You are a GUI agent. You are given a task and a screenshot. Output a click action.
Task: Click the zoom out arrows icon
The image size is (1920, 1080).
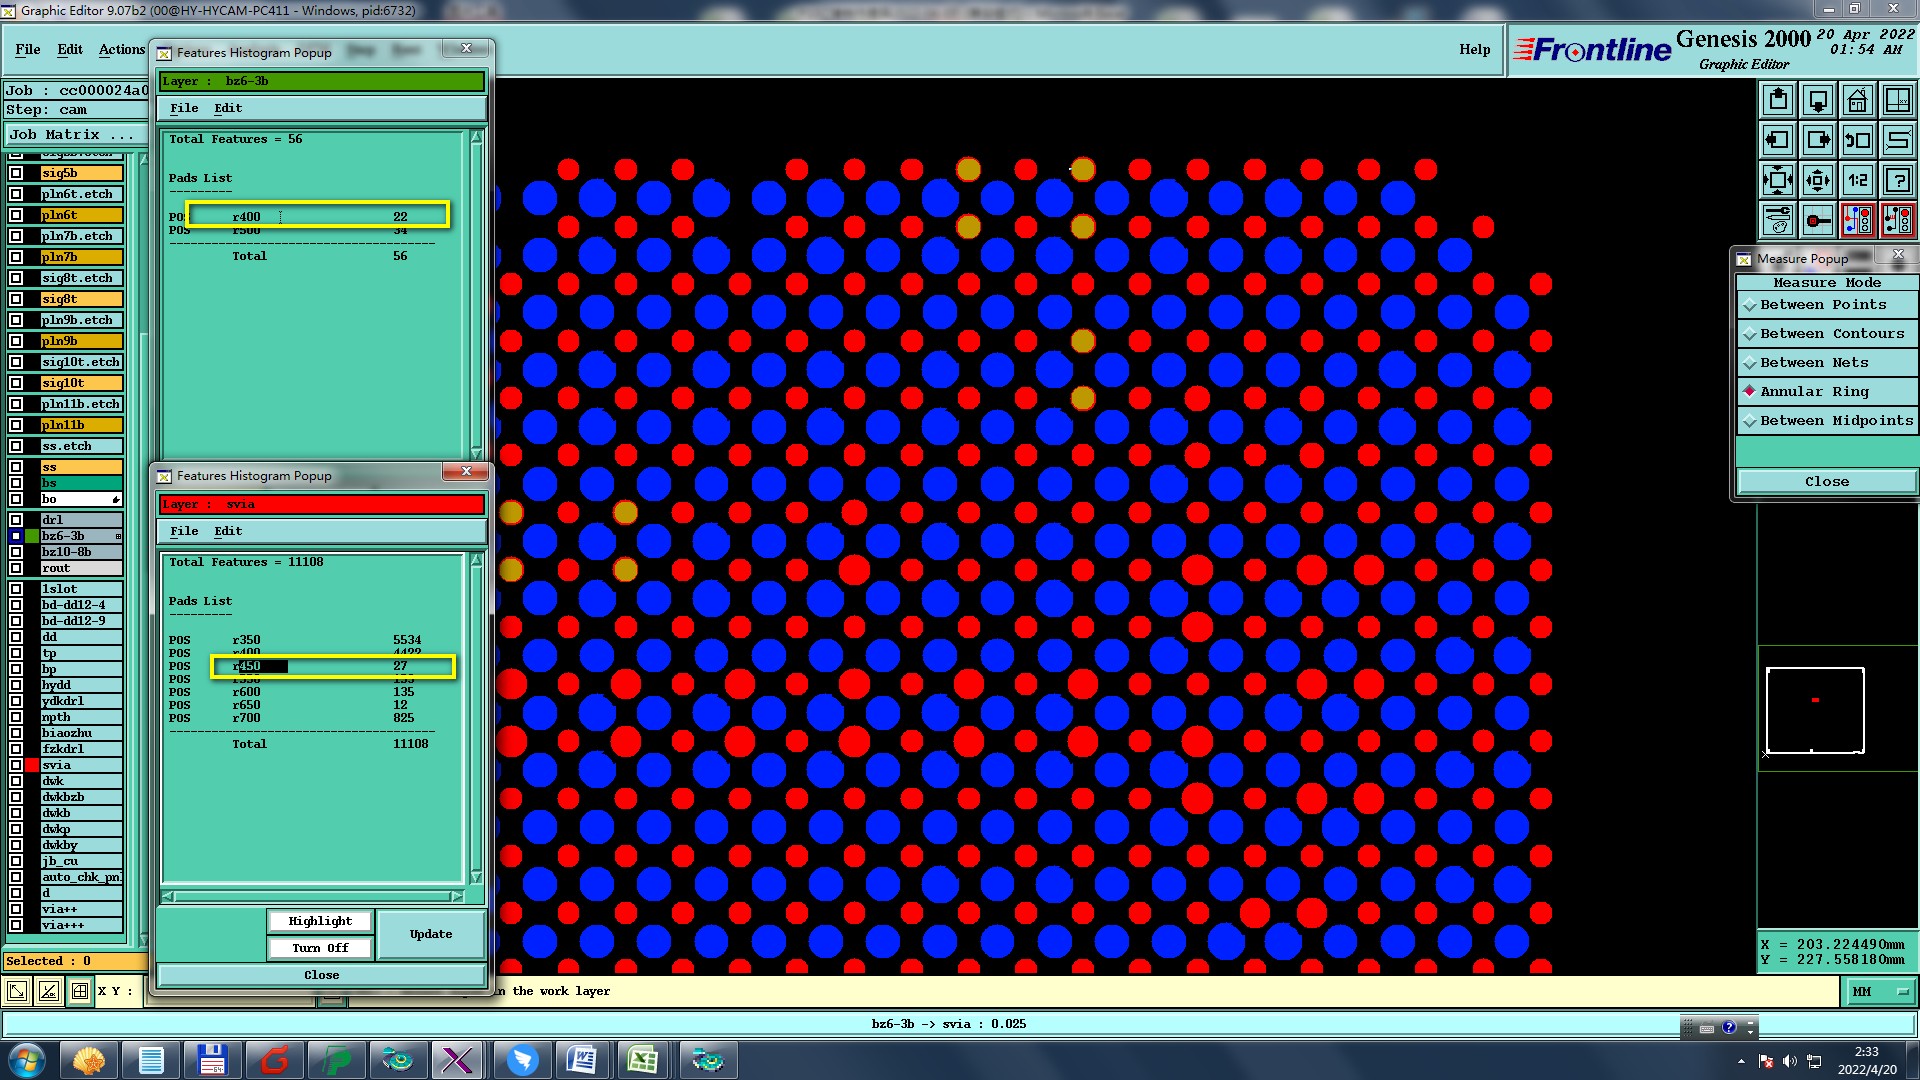(1818, 180)
